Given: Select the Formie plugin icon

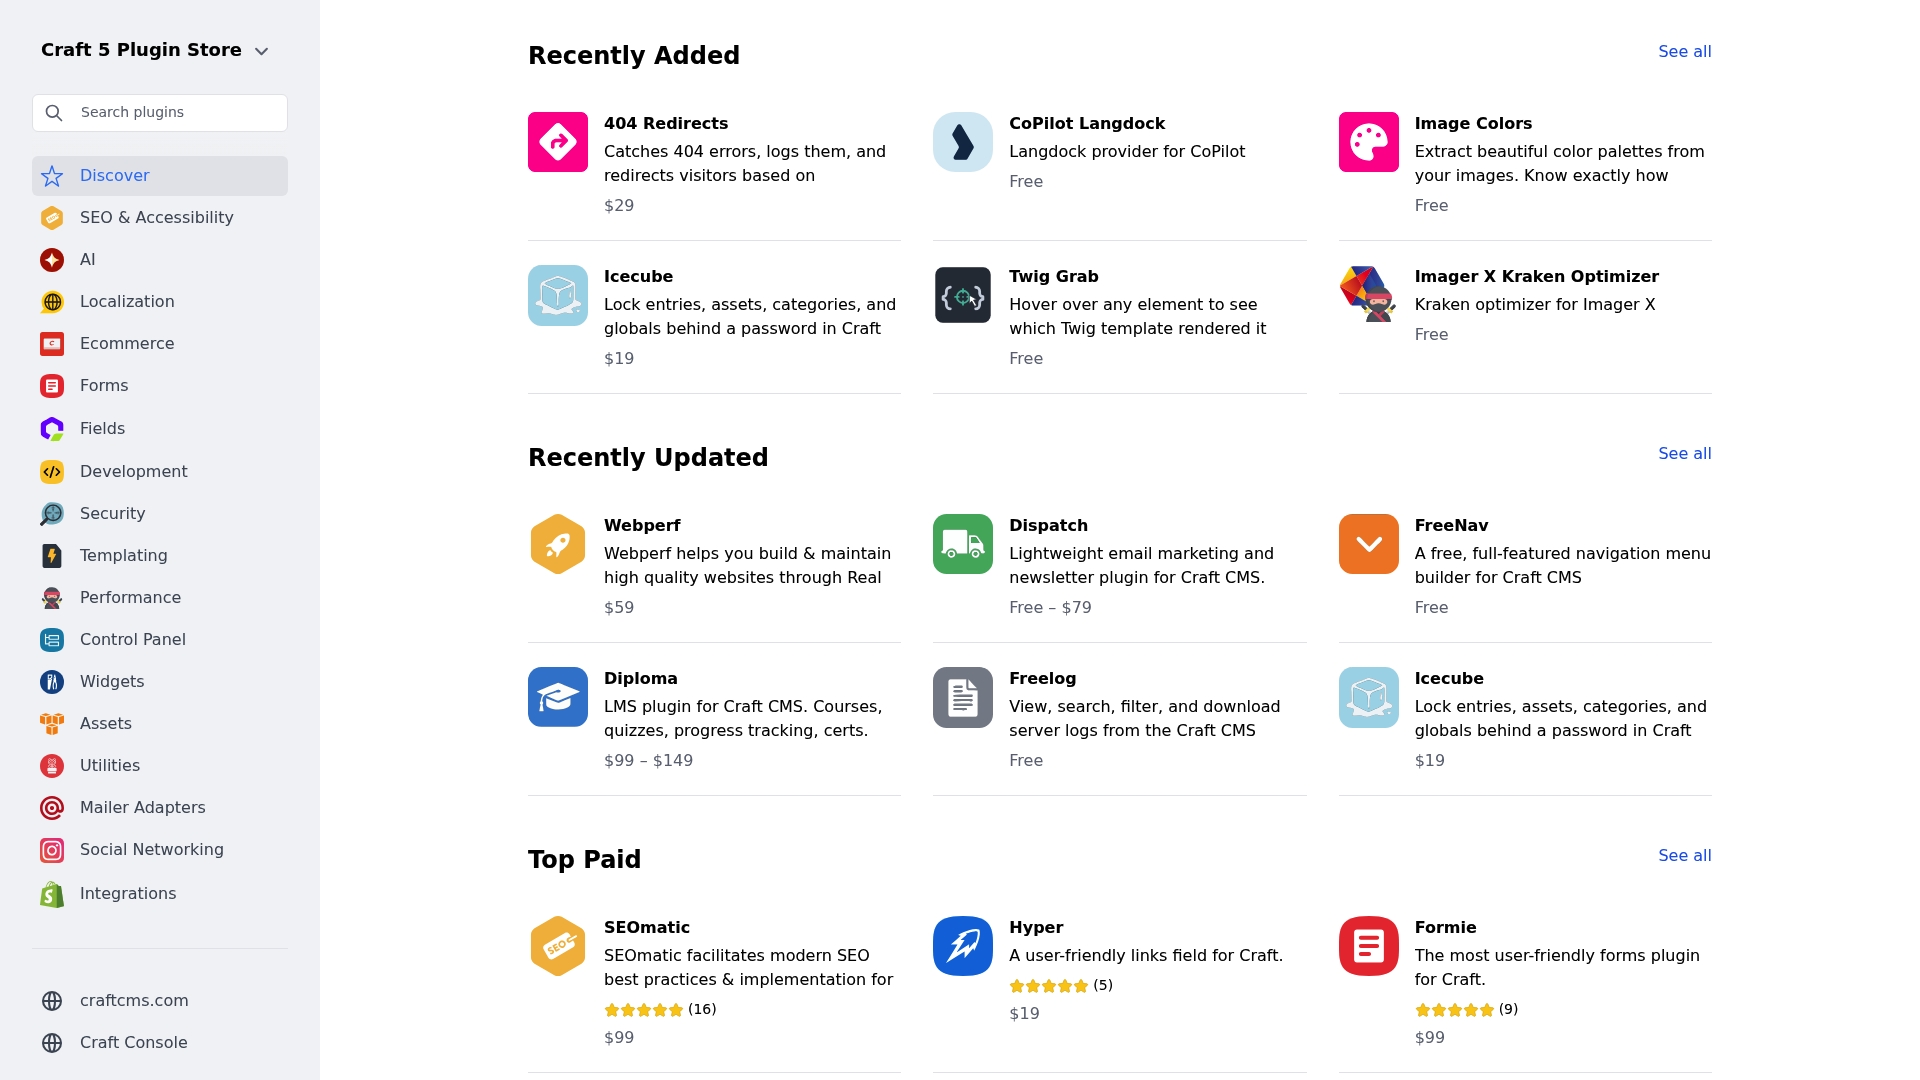Looking at the screenshot, I should coord(1368,946).
